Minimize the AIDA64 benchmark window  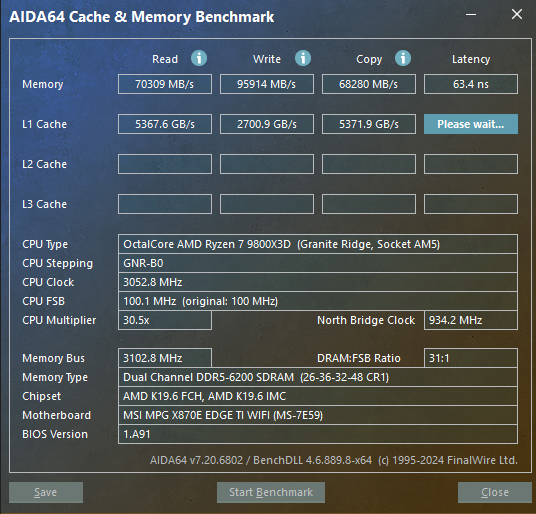pos(471,15)
